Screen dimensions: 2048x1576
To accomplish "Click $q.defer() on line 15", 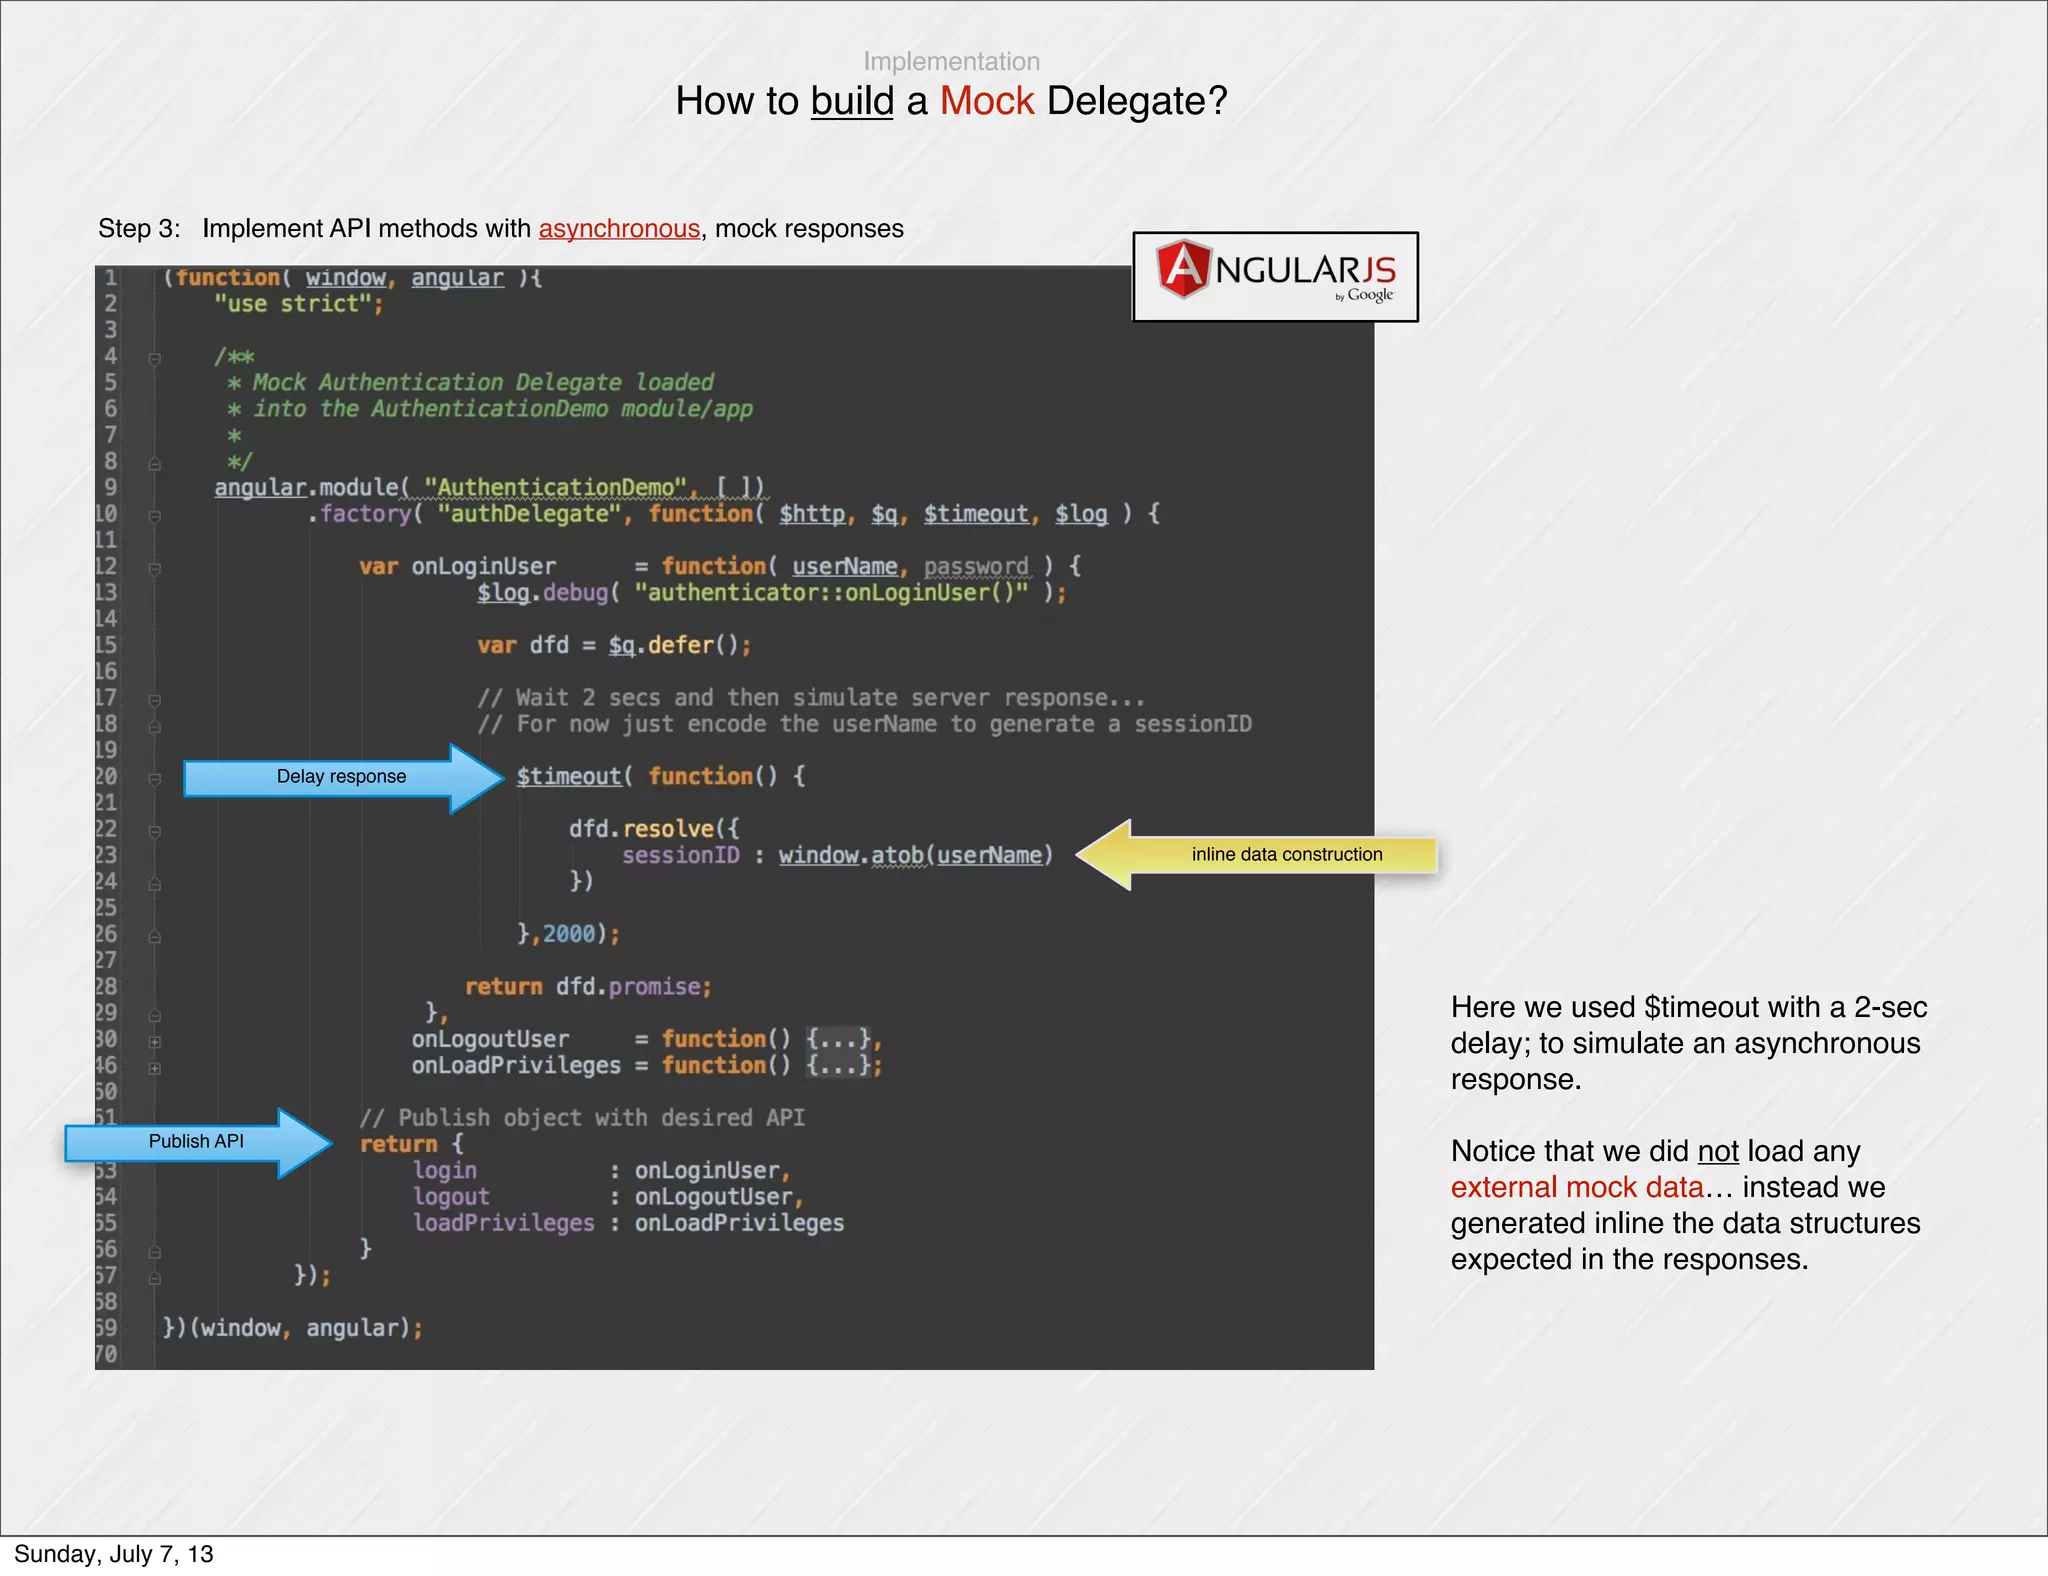I will coord(675,645).
